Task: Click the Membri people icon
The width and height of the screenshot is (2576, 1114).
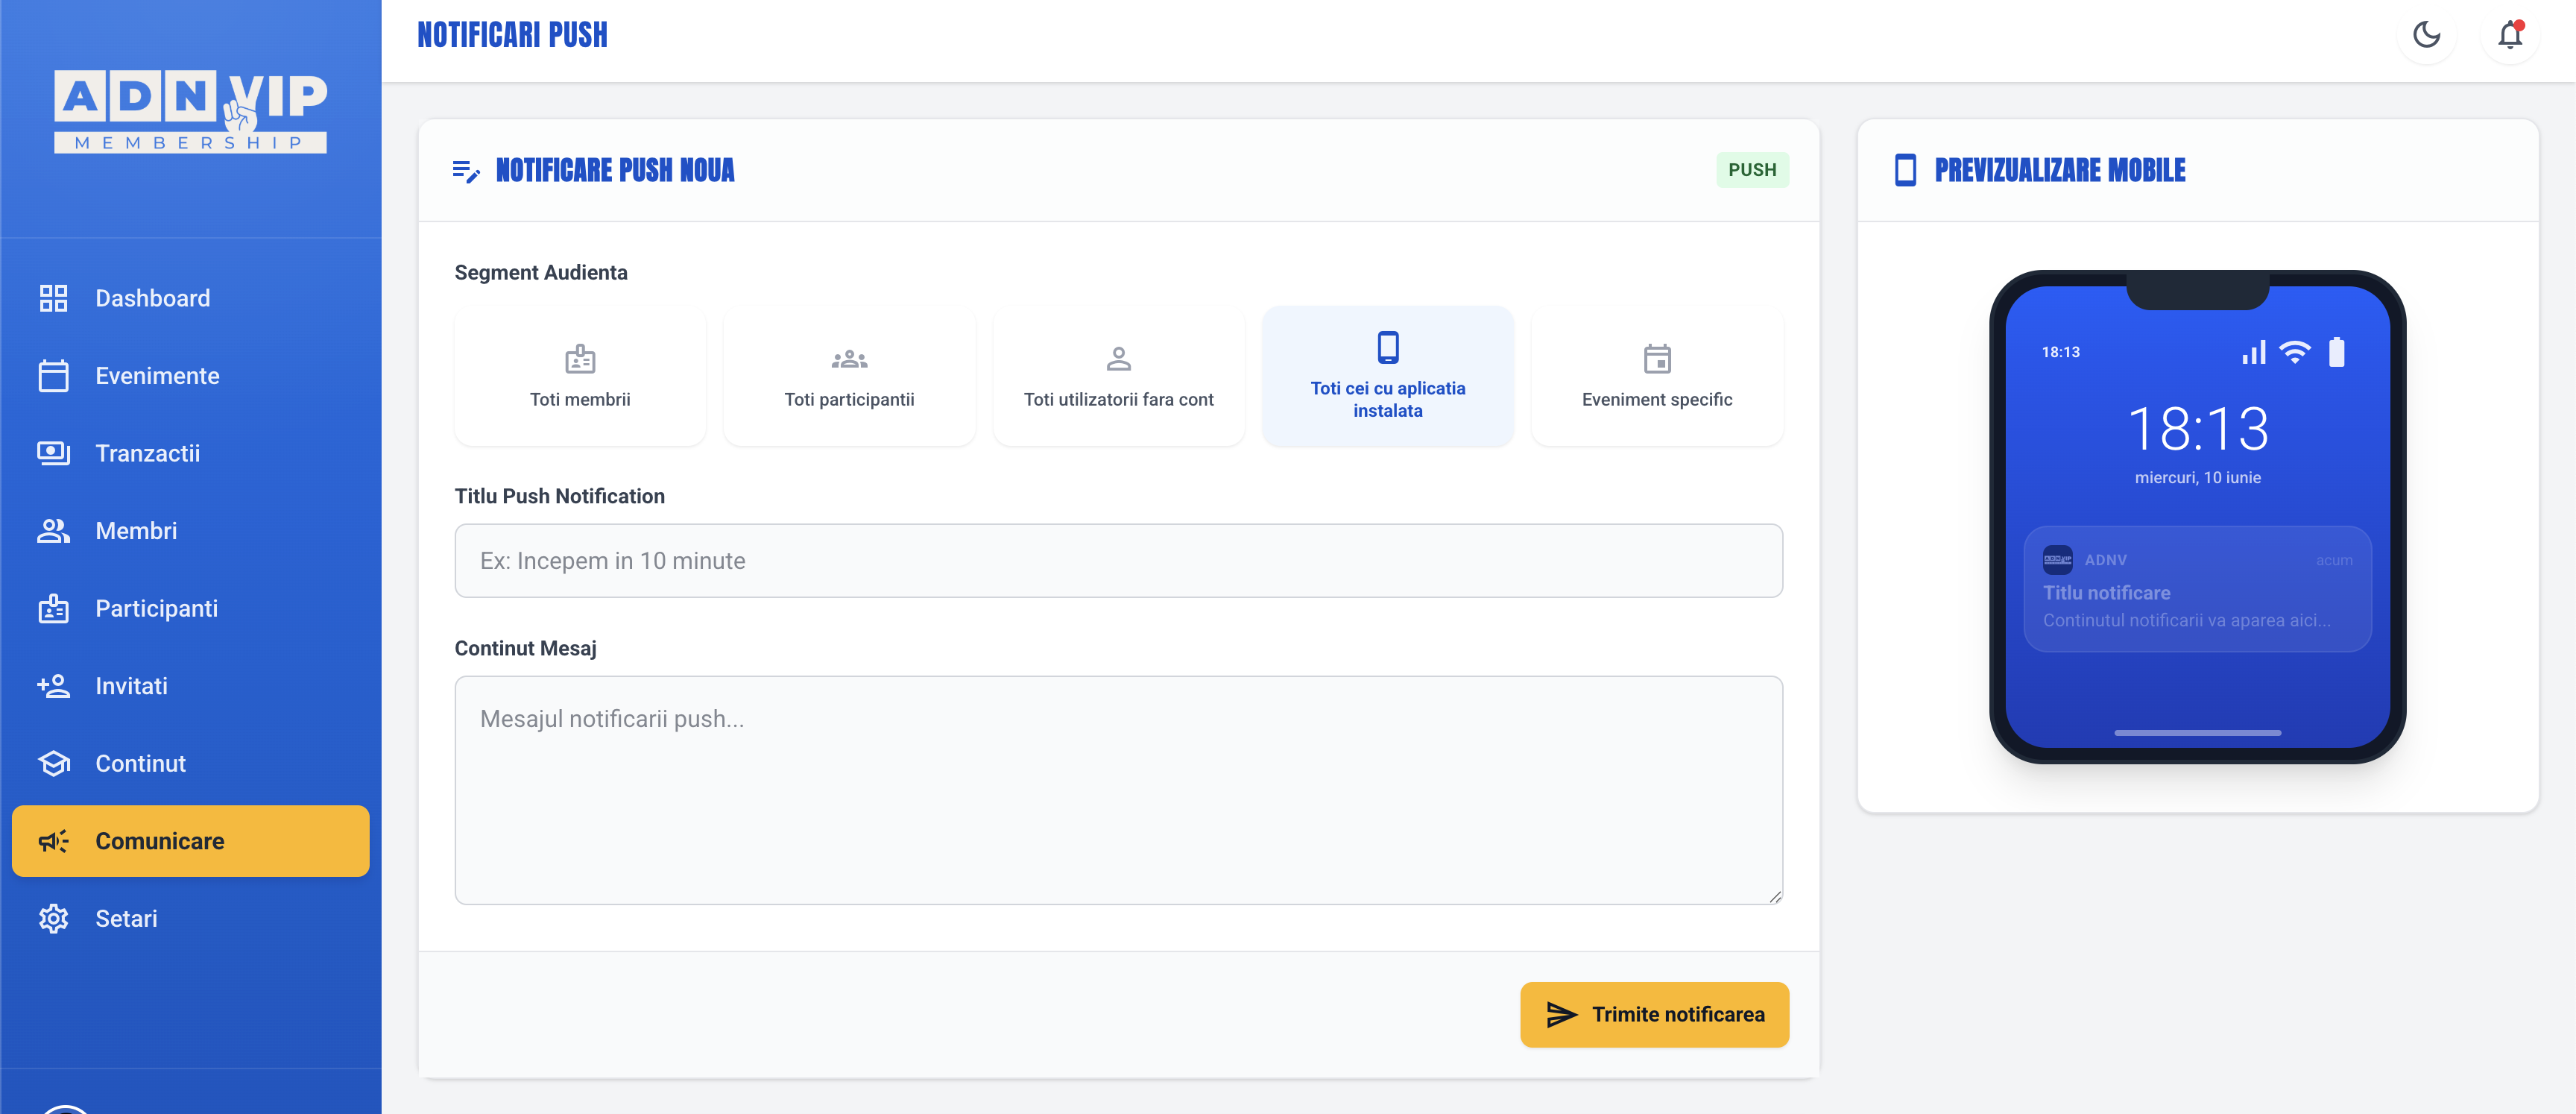Action: coord(53,531)
